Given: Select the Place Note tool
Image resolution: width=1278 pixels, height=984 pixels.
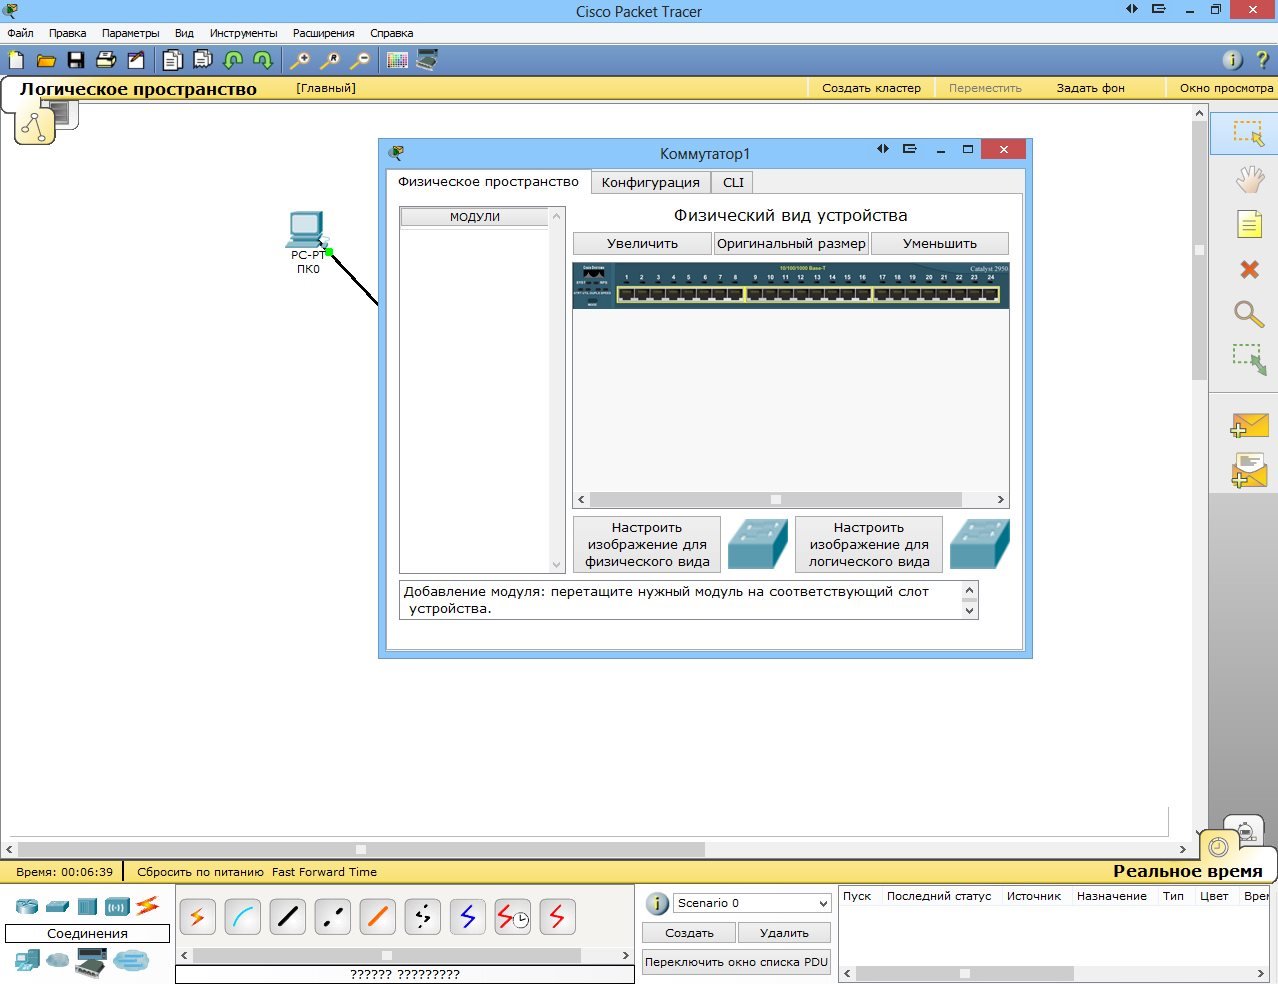Looking at the screenshot, I should [1249, 224].
